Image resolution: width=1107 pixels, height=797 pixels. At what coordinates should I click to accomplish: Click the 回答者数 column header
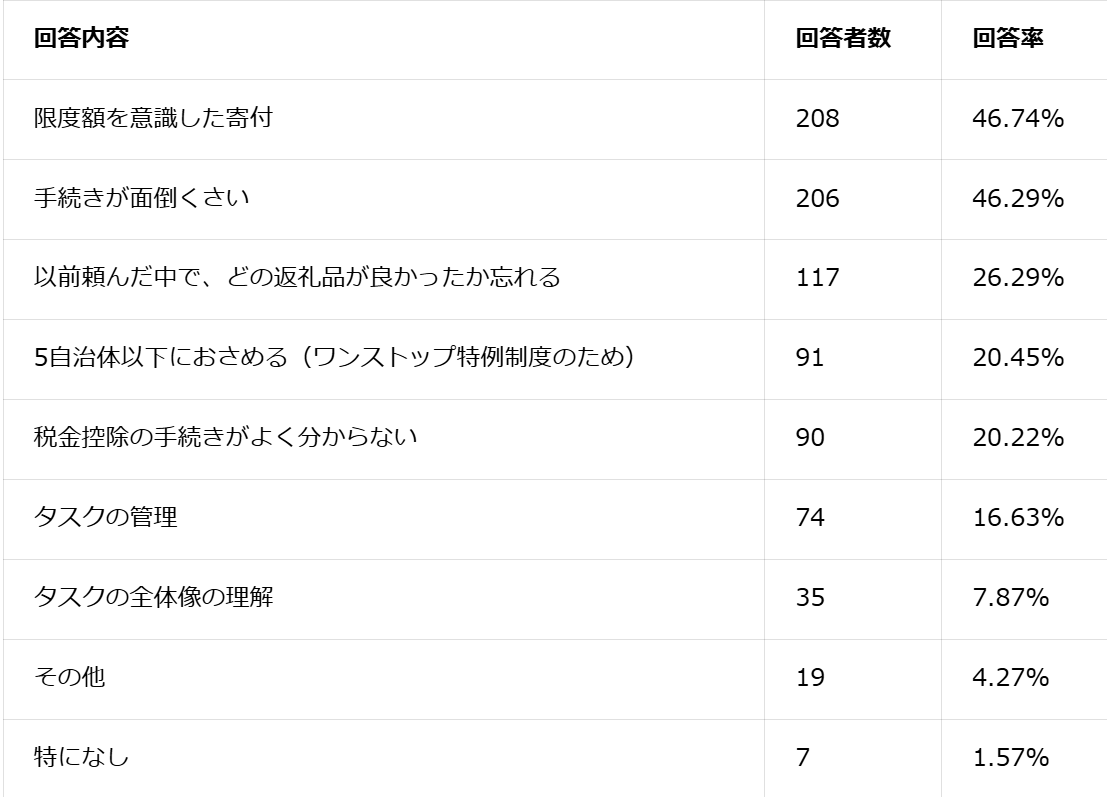[x=843, y=39]
